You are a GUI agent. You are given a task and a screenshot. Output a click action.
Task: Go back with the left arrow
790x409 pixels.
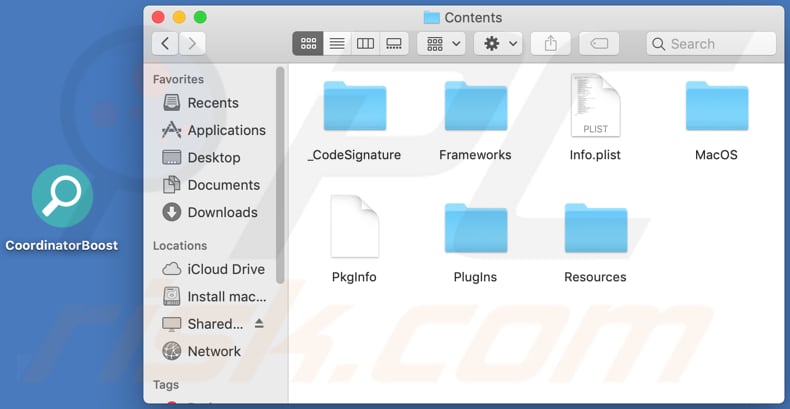(x=165, y=44)
